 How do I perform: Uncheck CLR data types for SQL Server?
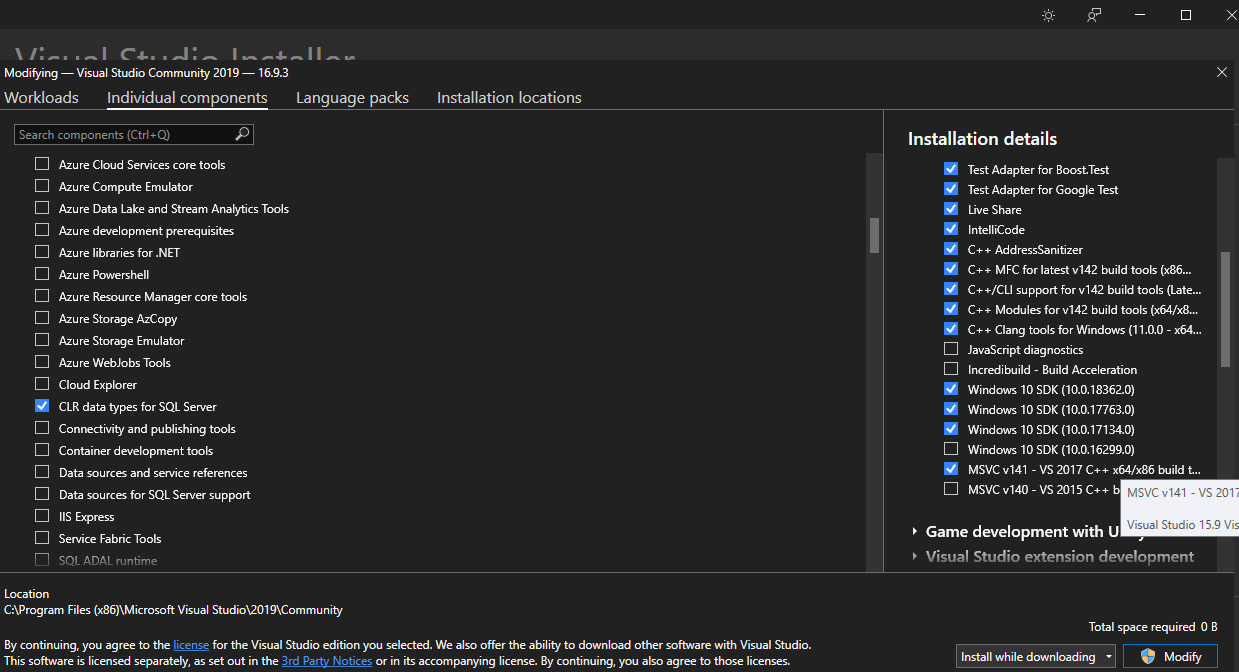[42, 406]
